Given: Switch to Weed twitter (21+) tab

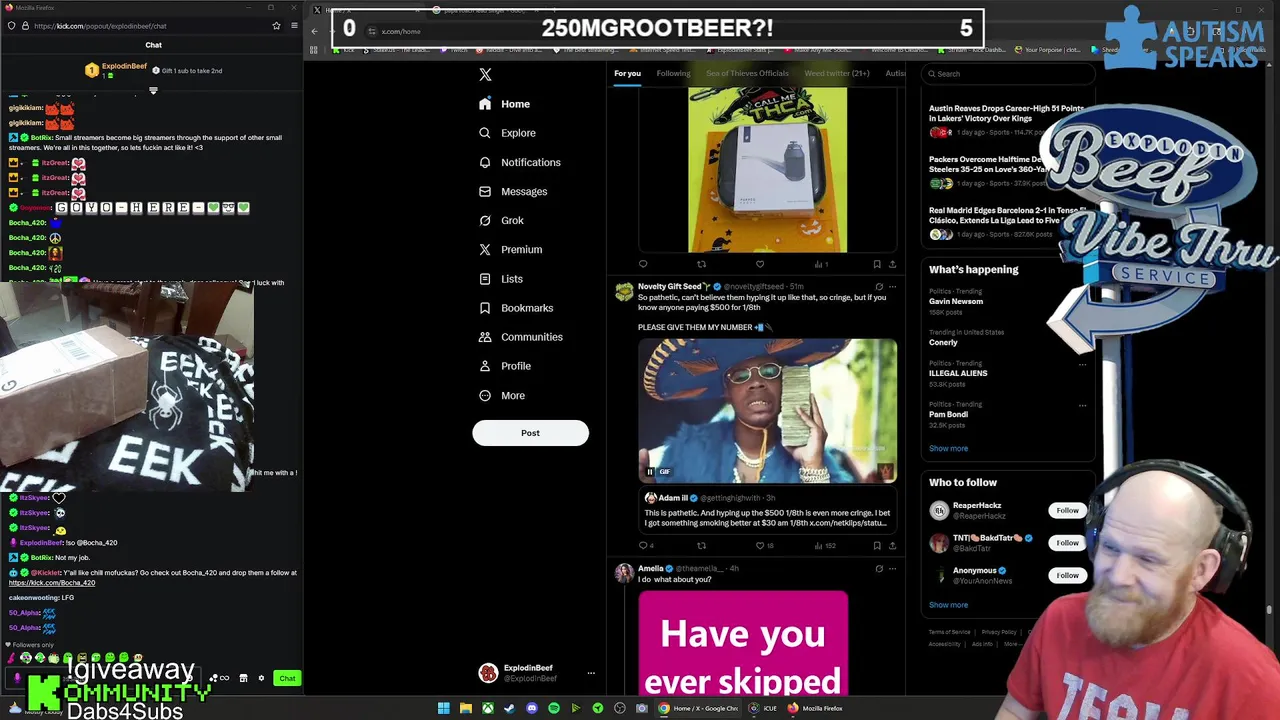Looking at the screenshot, I should (x=837, y=73).
